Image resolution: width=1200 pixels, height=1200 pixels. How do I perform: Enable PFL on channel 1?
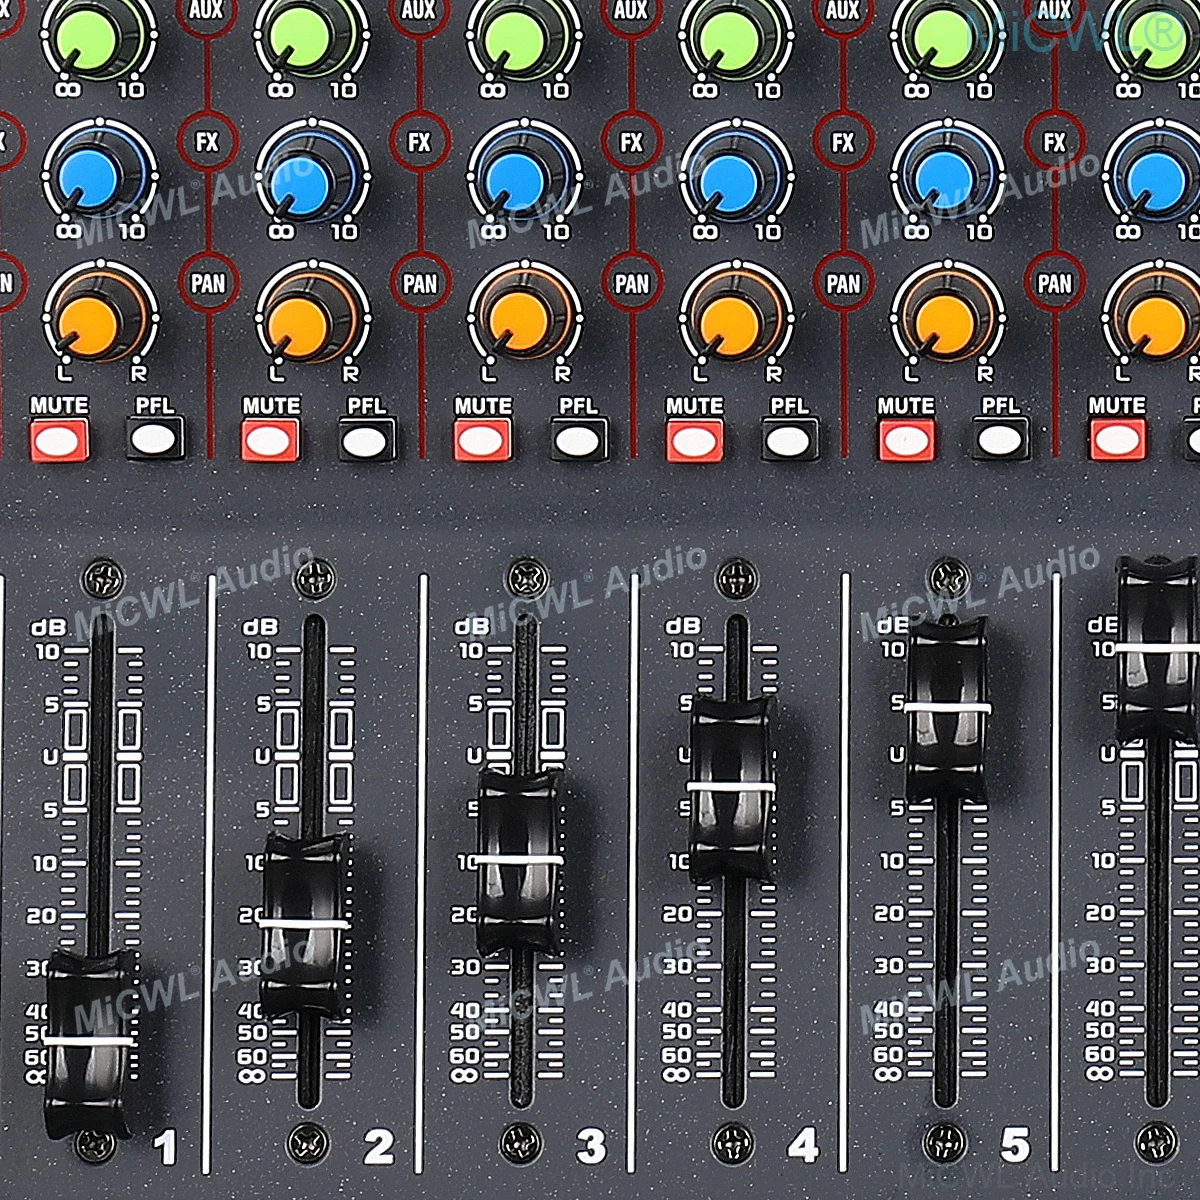(x=155, y=438)
